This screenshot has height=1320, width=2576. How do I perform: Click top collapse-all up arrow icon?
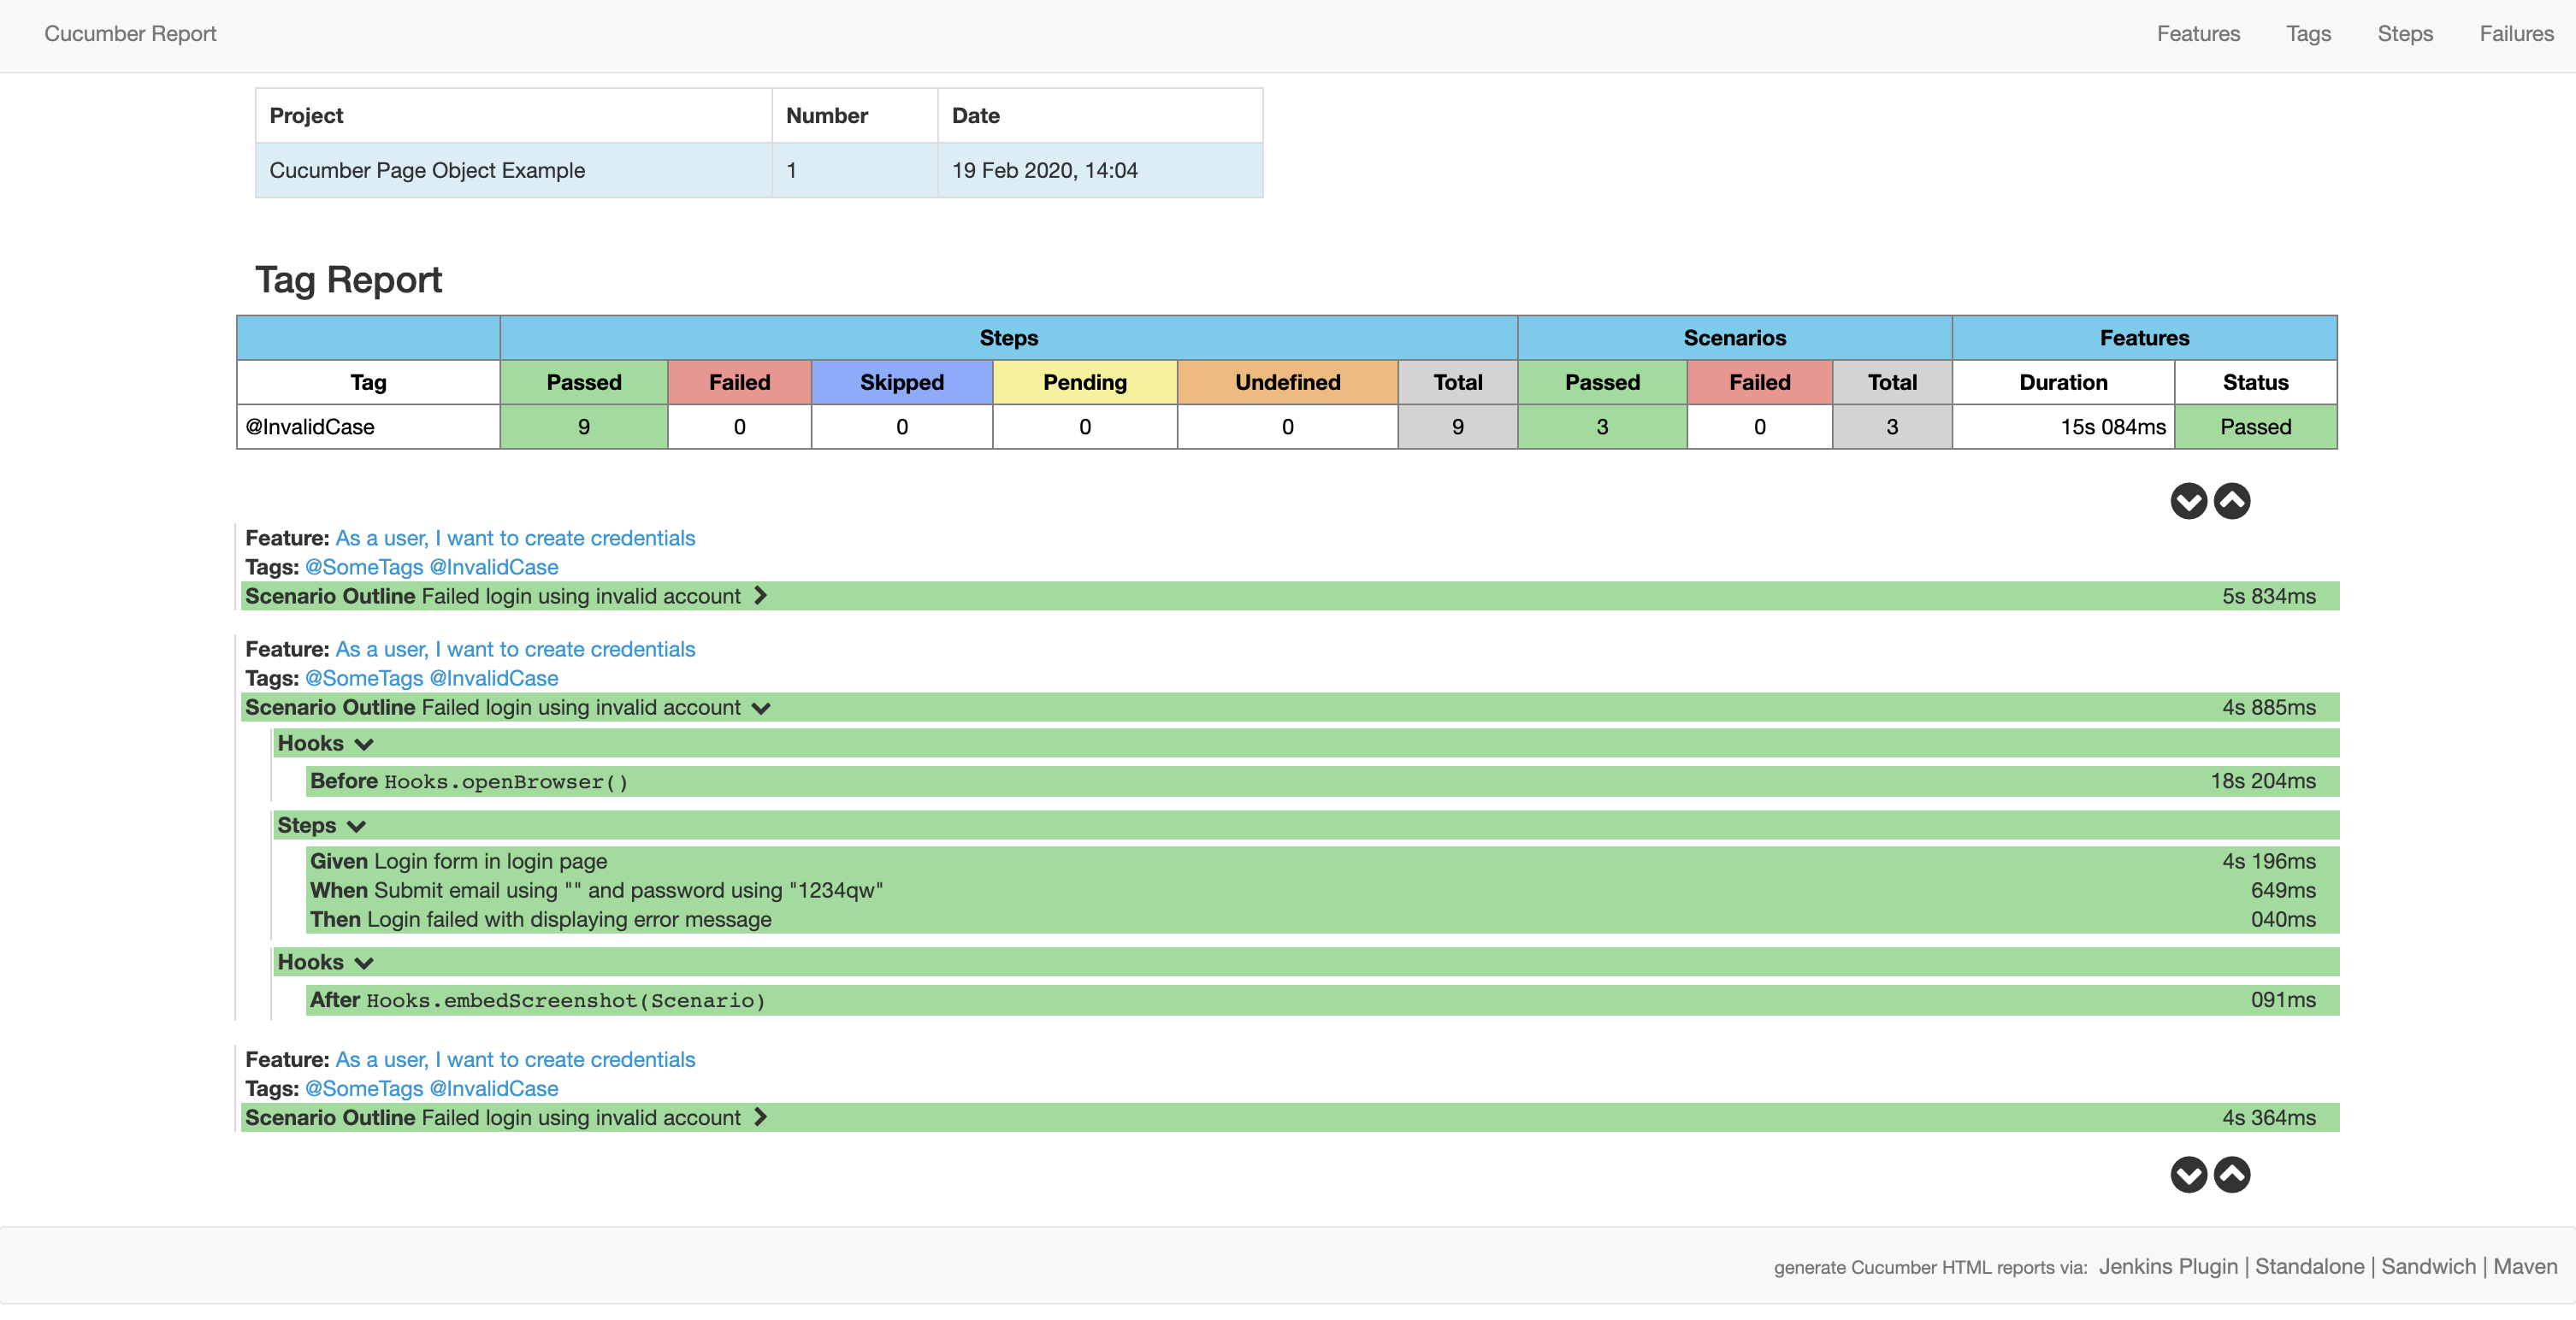[2231, 501]
